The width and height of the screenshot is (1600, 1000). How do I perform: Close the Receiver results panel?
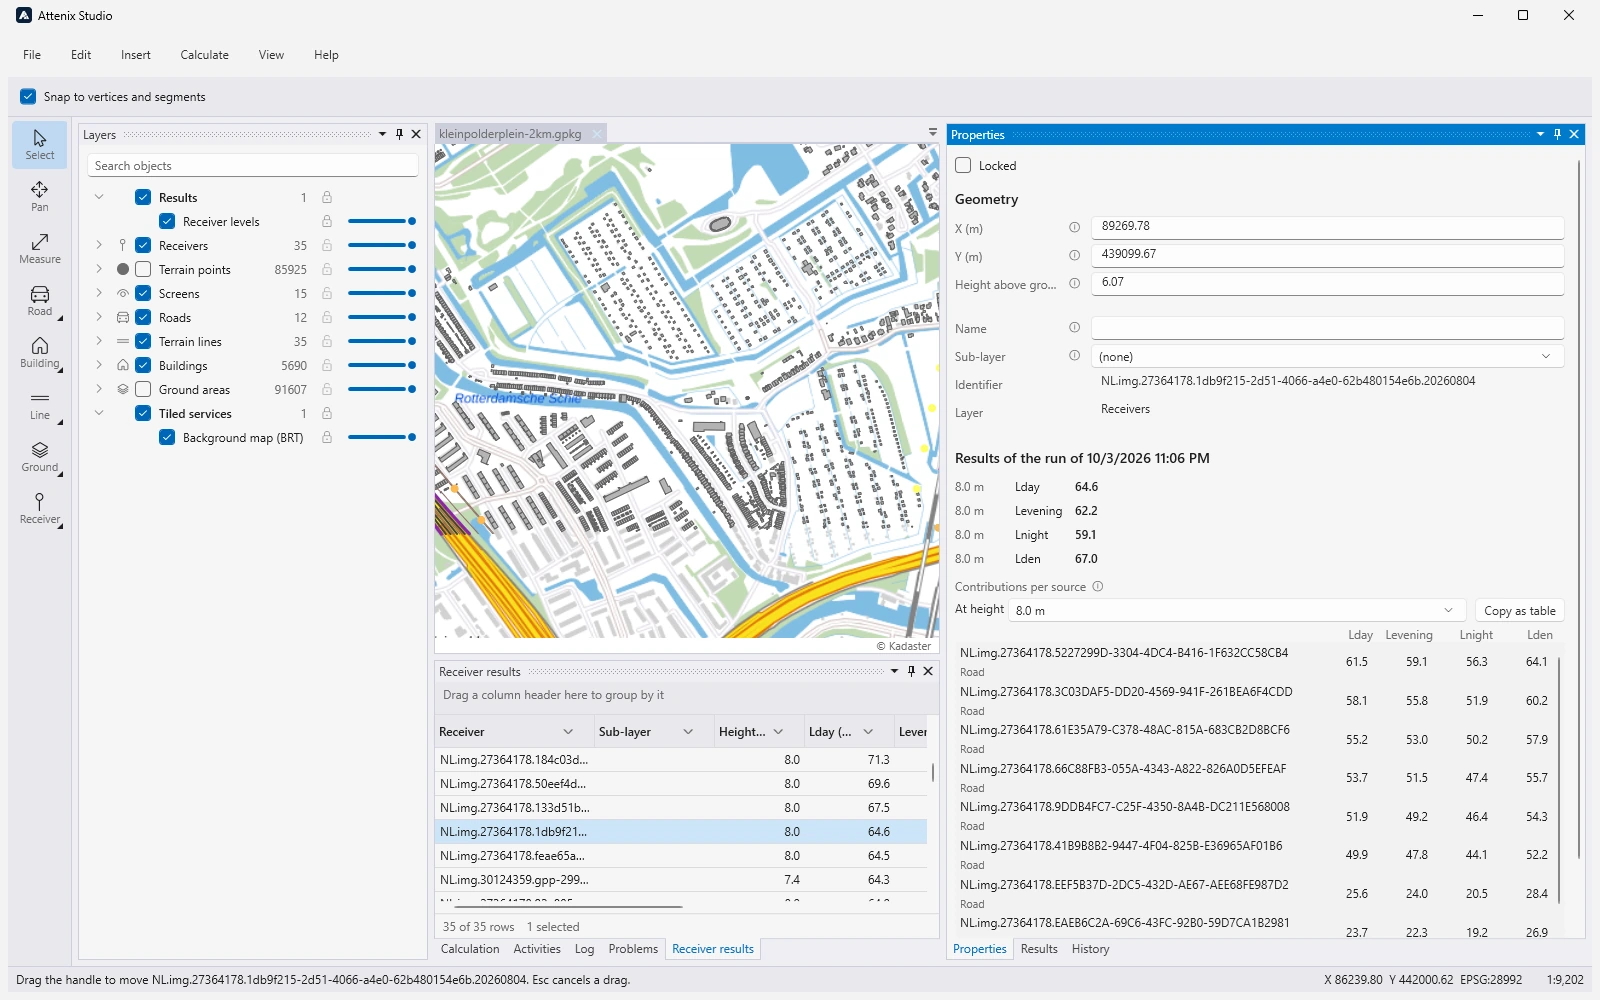click(x=928, y=671)
